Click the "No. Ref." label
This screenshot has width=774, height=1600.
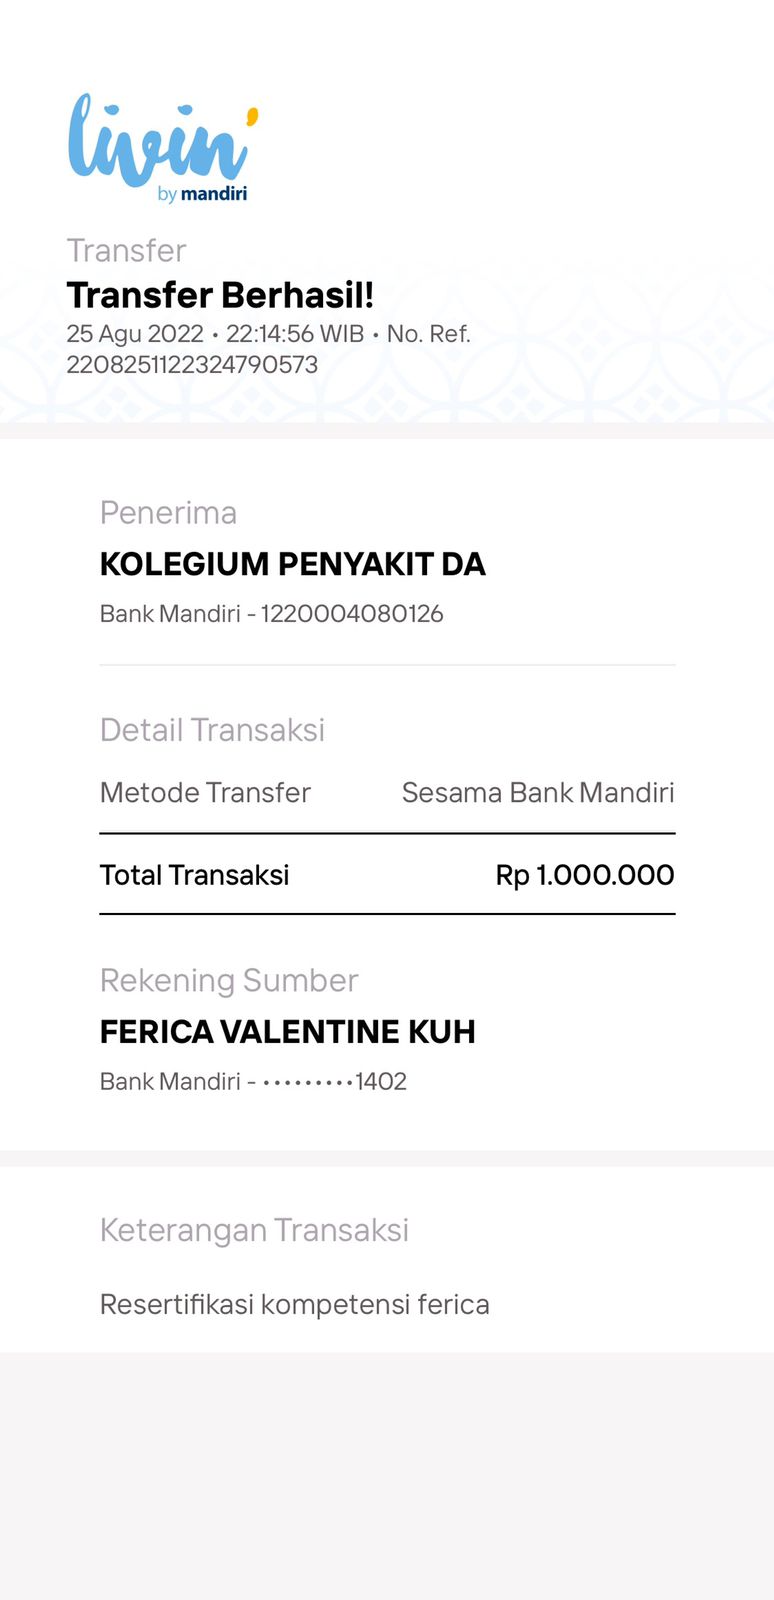(x=429, y=334)
